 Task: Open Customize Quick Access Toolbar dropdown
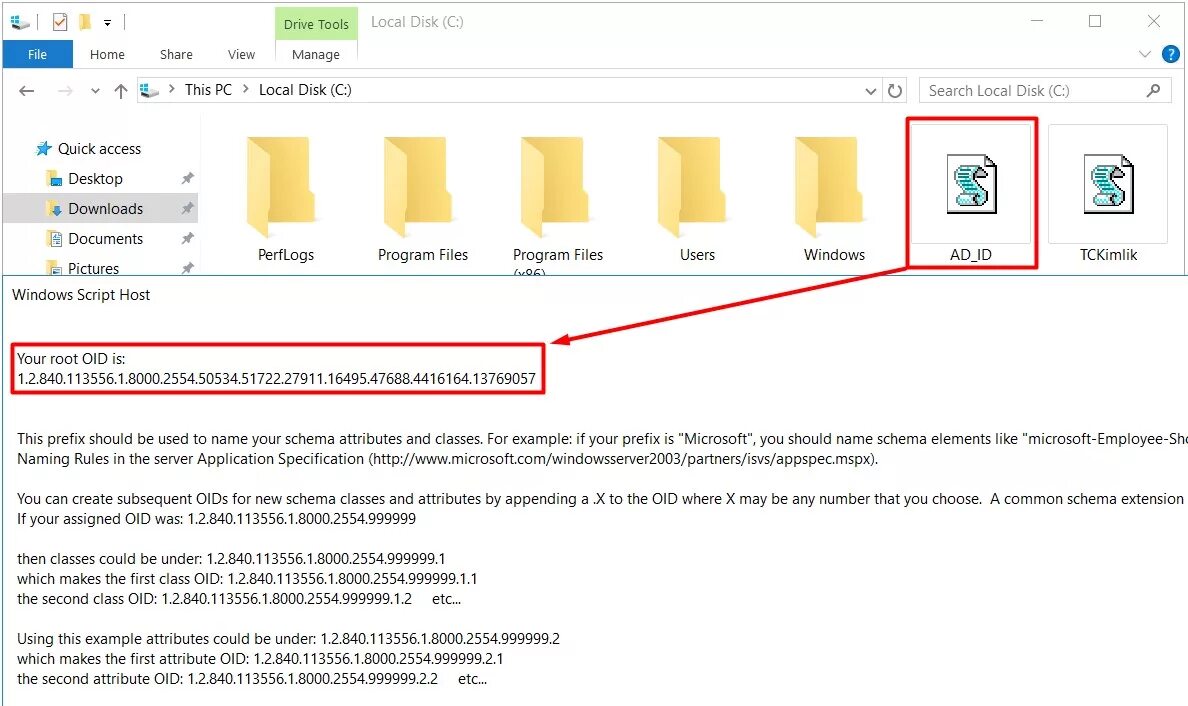[x=108, y=23]
